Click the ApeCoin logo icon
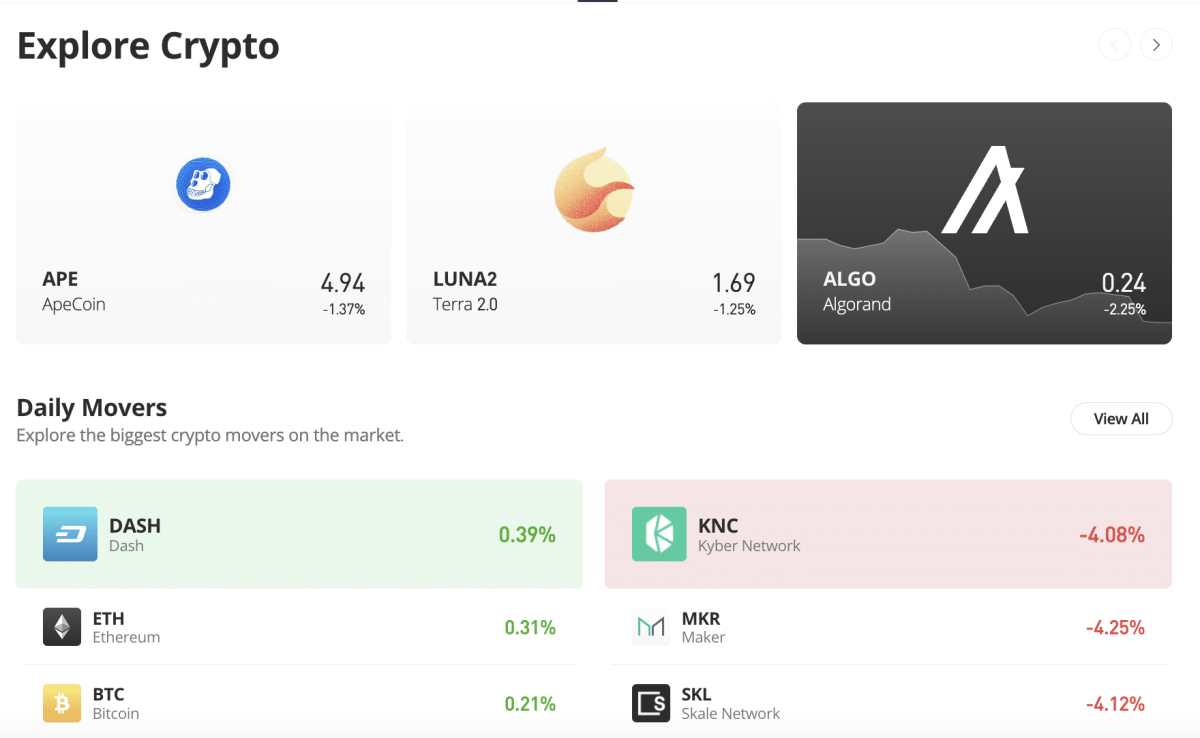 203,184
